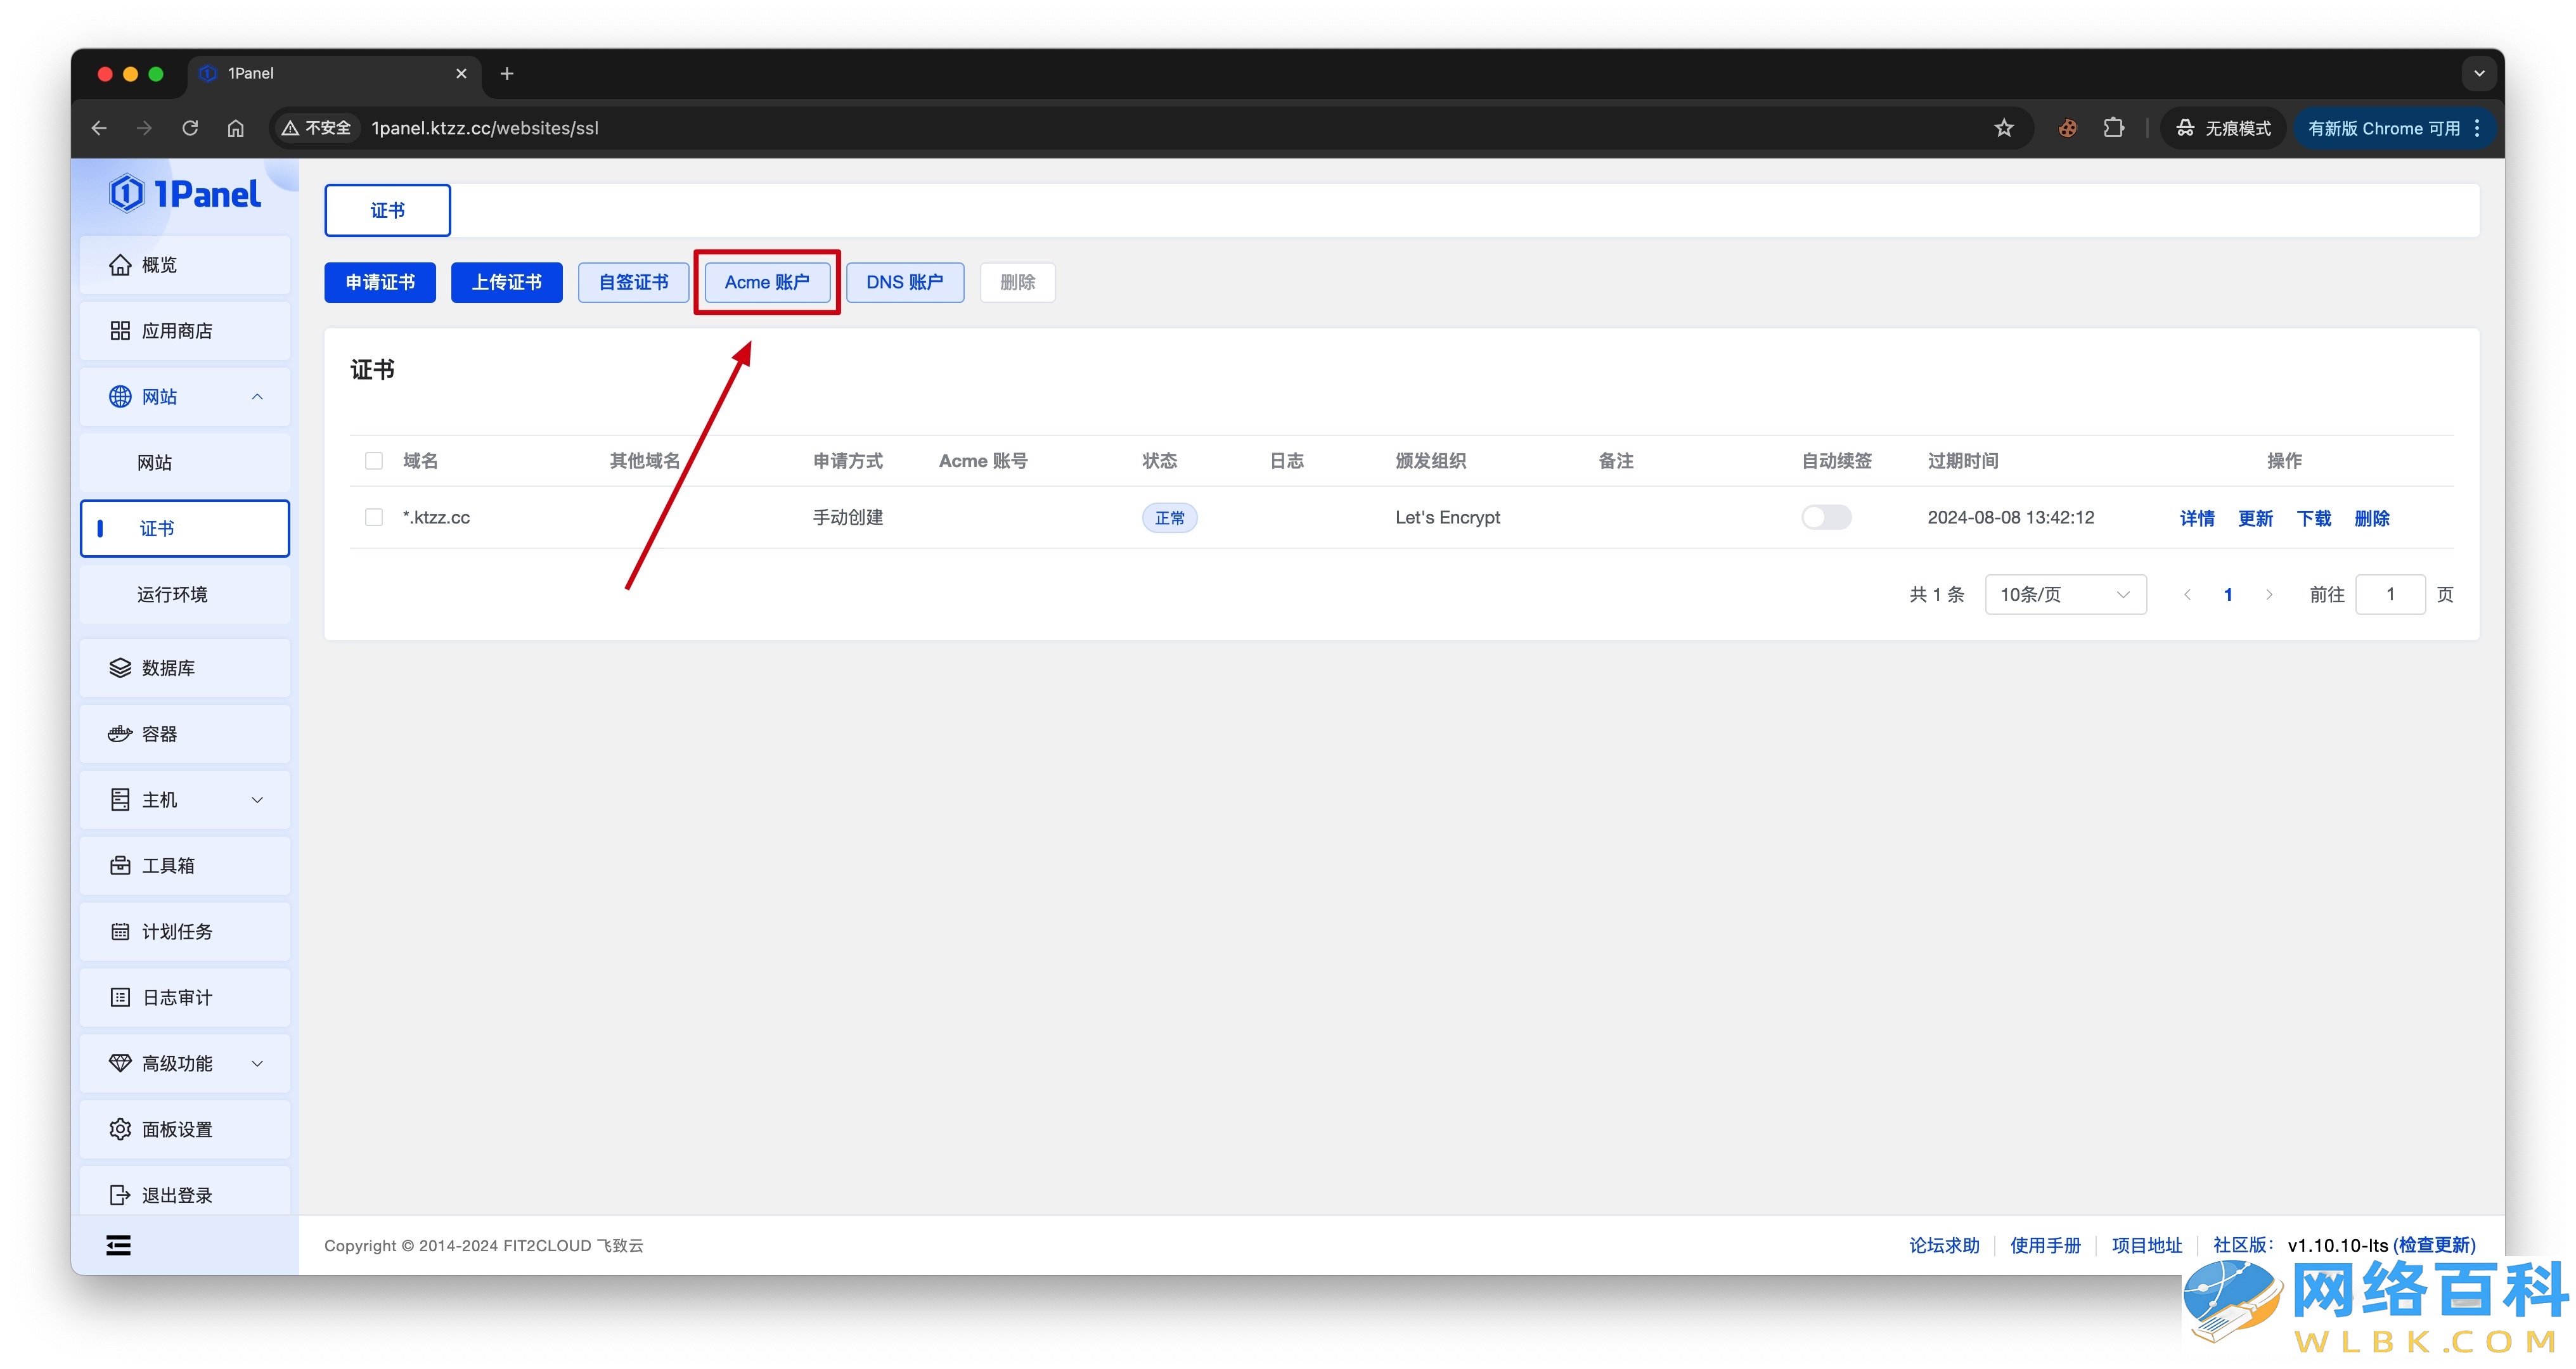2576x1369 pixels.
Task: Click the 主机 server icon
Action: tap(120, 800)
